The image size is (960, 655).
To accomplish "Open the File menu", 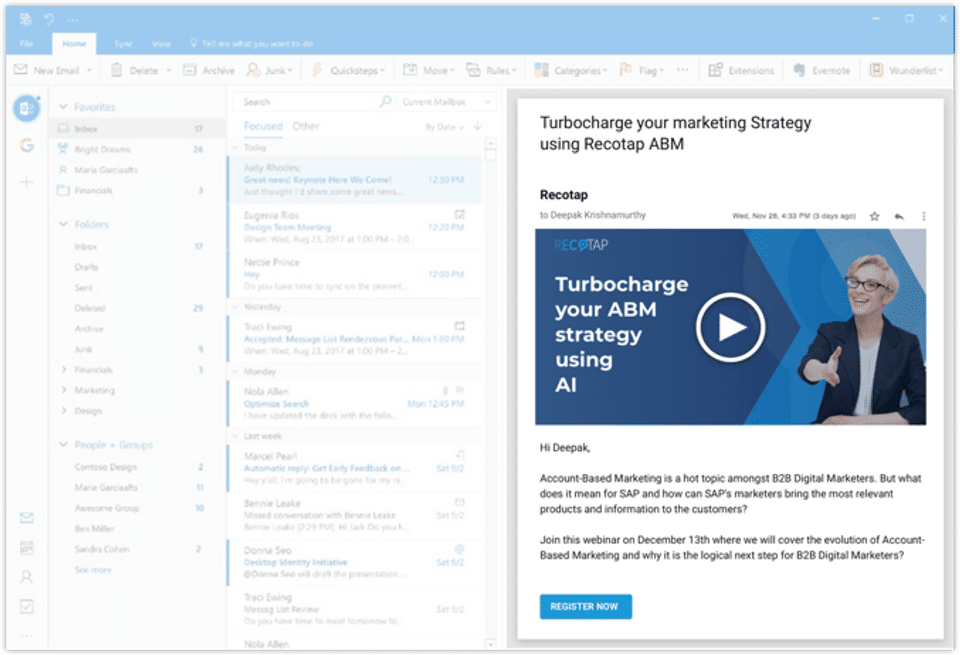I will point(26,43).
